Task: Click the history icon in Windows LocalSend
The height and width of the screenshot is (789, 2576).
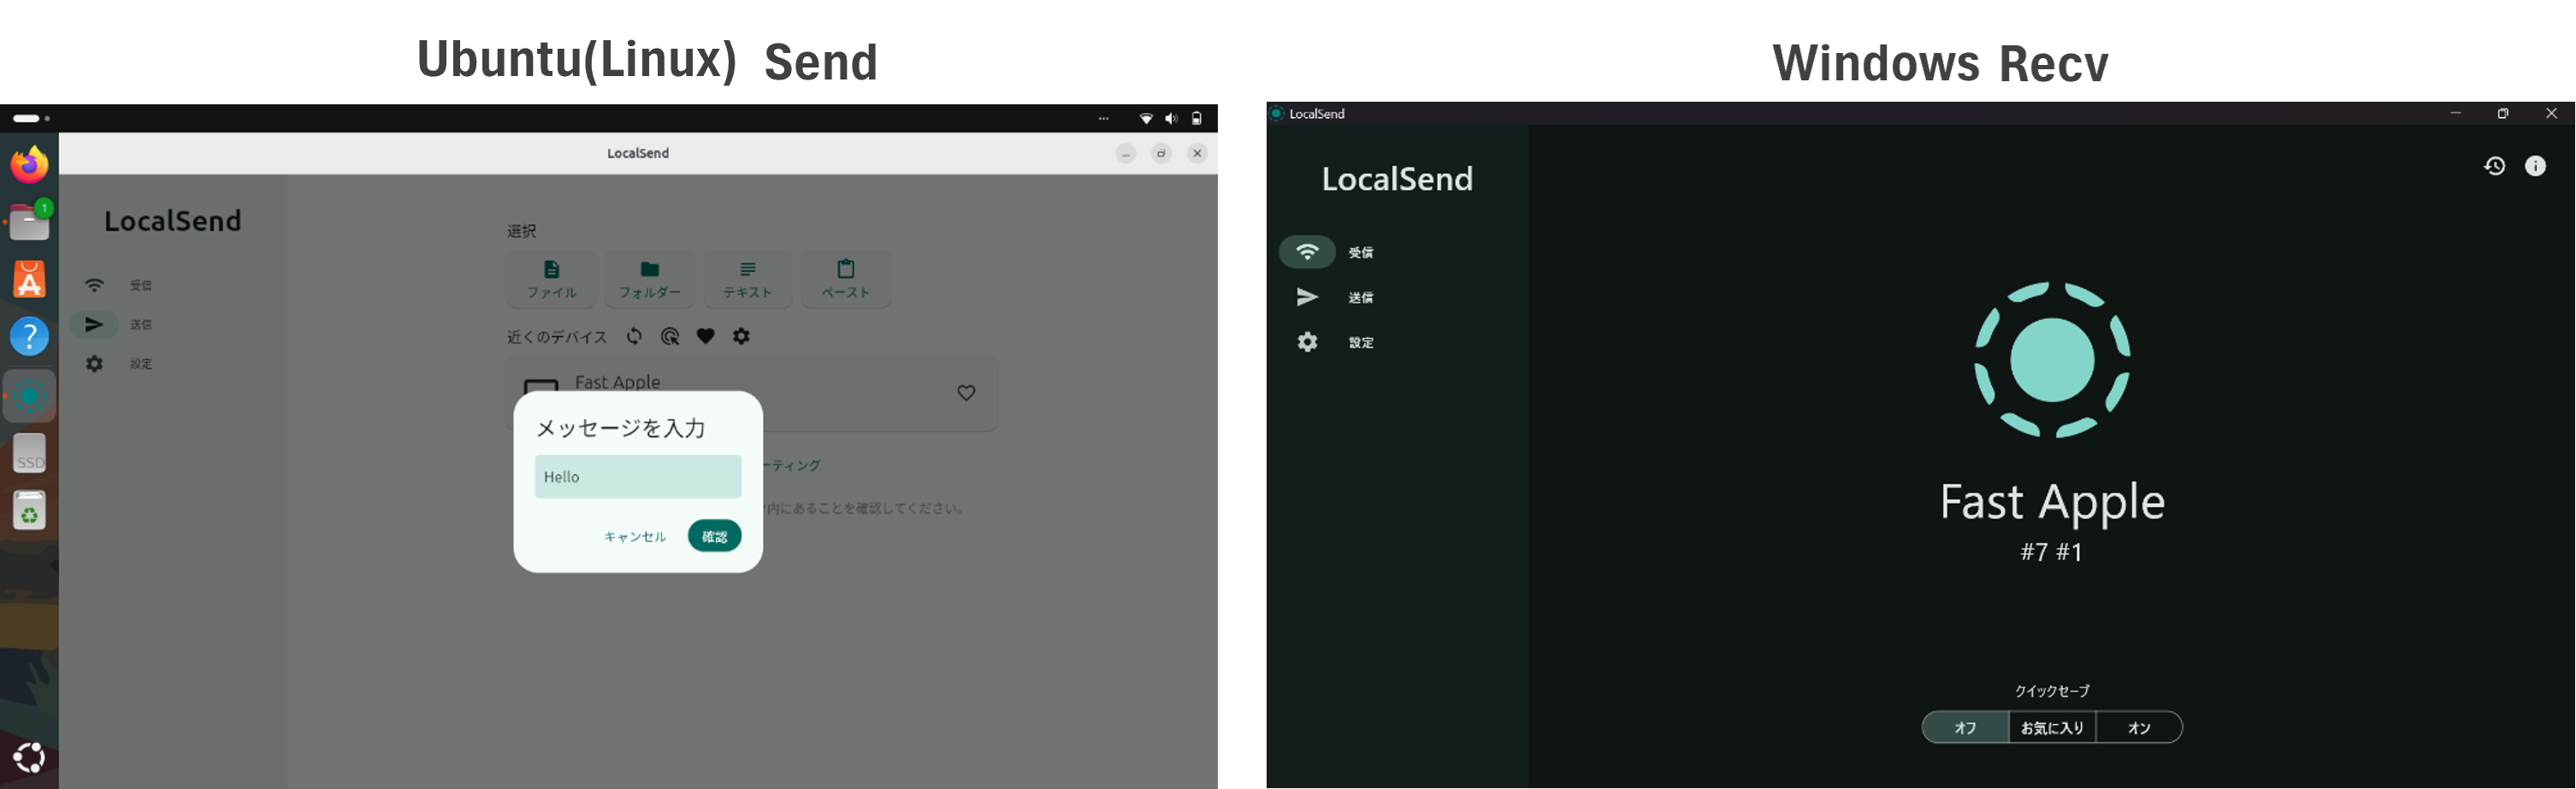Action: (x=2494, y=166)
